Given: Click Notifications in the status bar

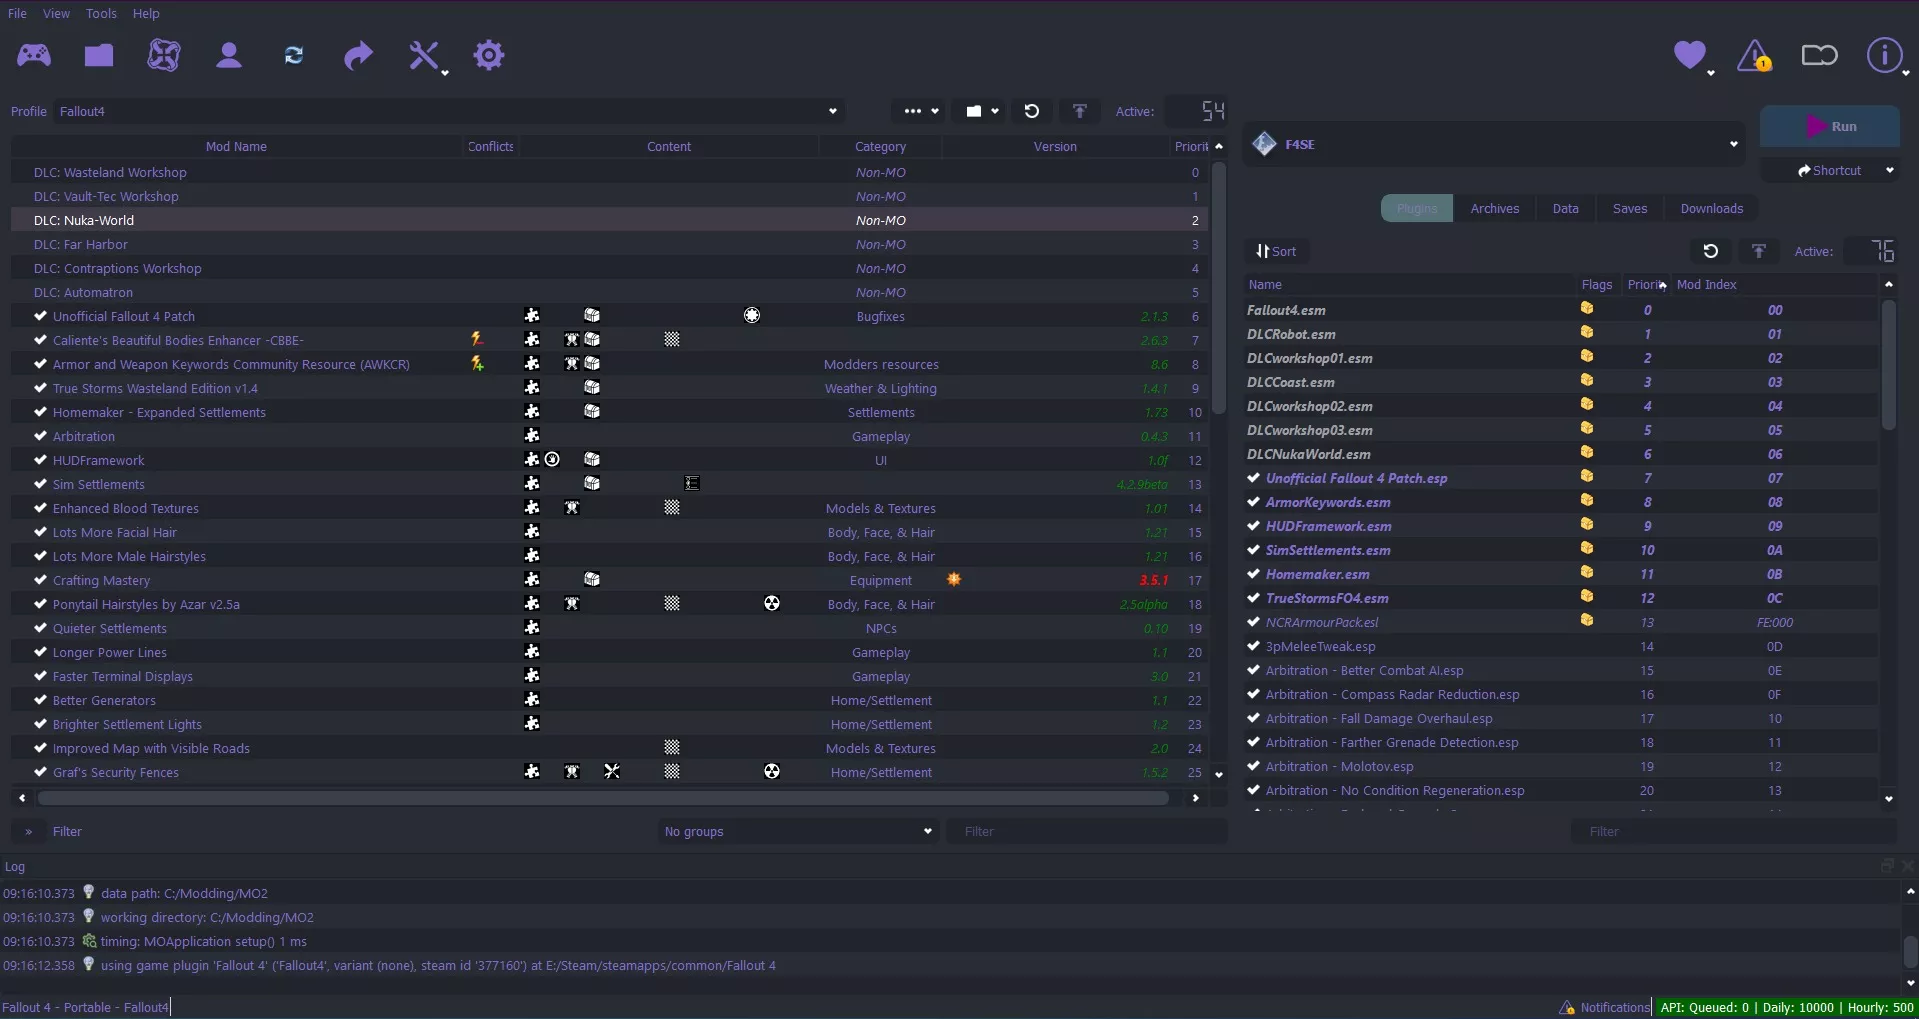Looking at the screenshot, I should pyautogui.click(x=1605, y=1007).
